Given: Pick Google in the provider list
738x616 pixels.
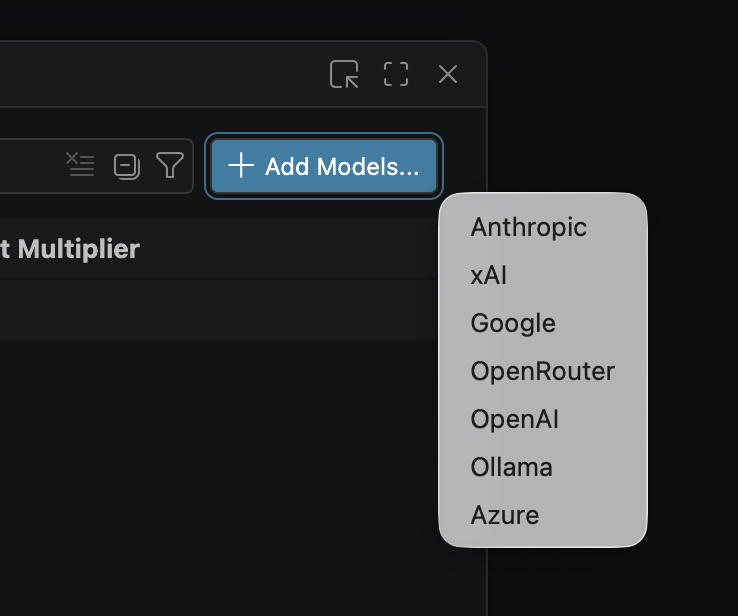Looking at the screenshot, I should click(513, 323).
